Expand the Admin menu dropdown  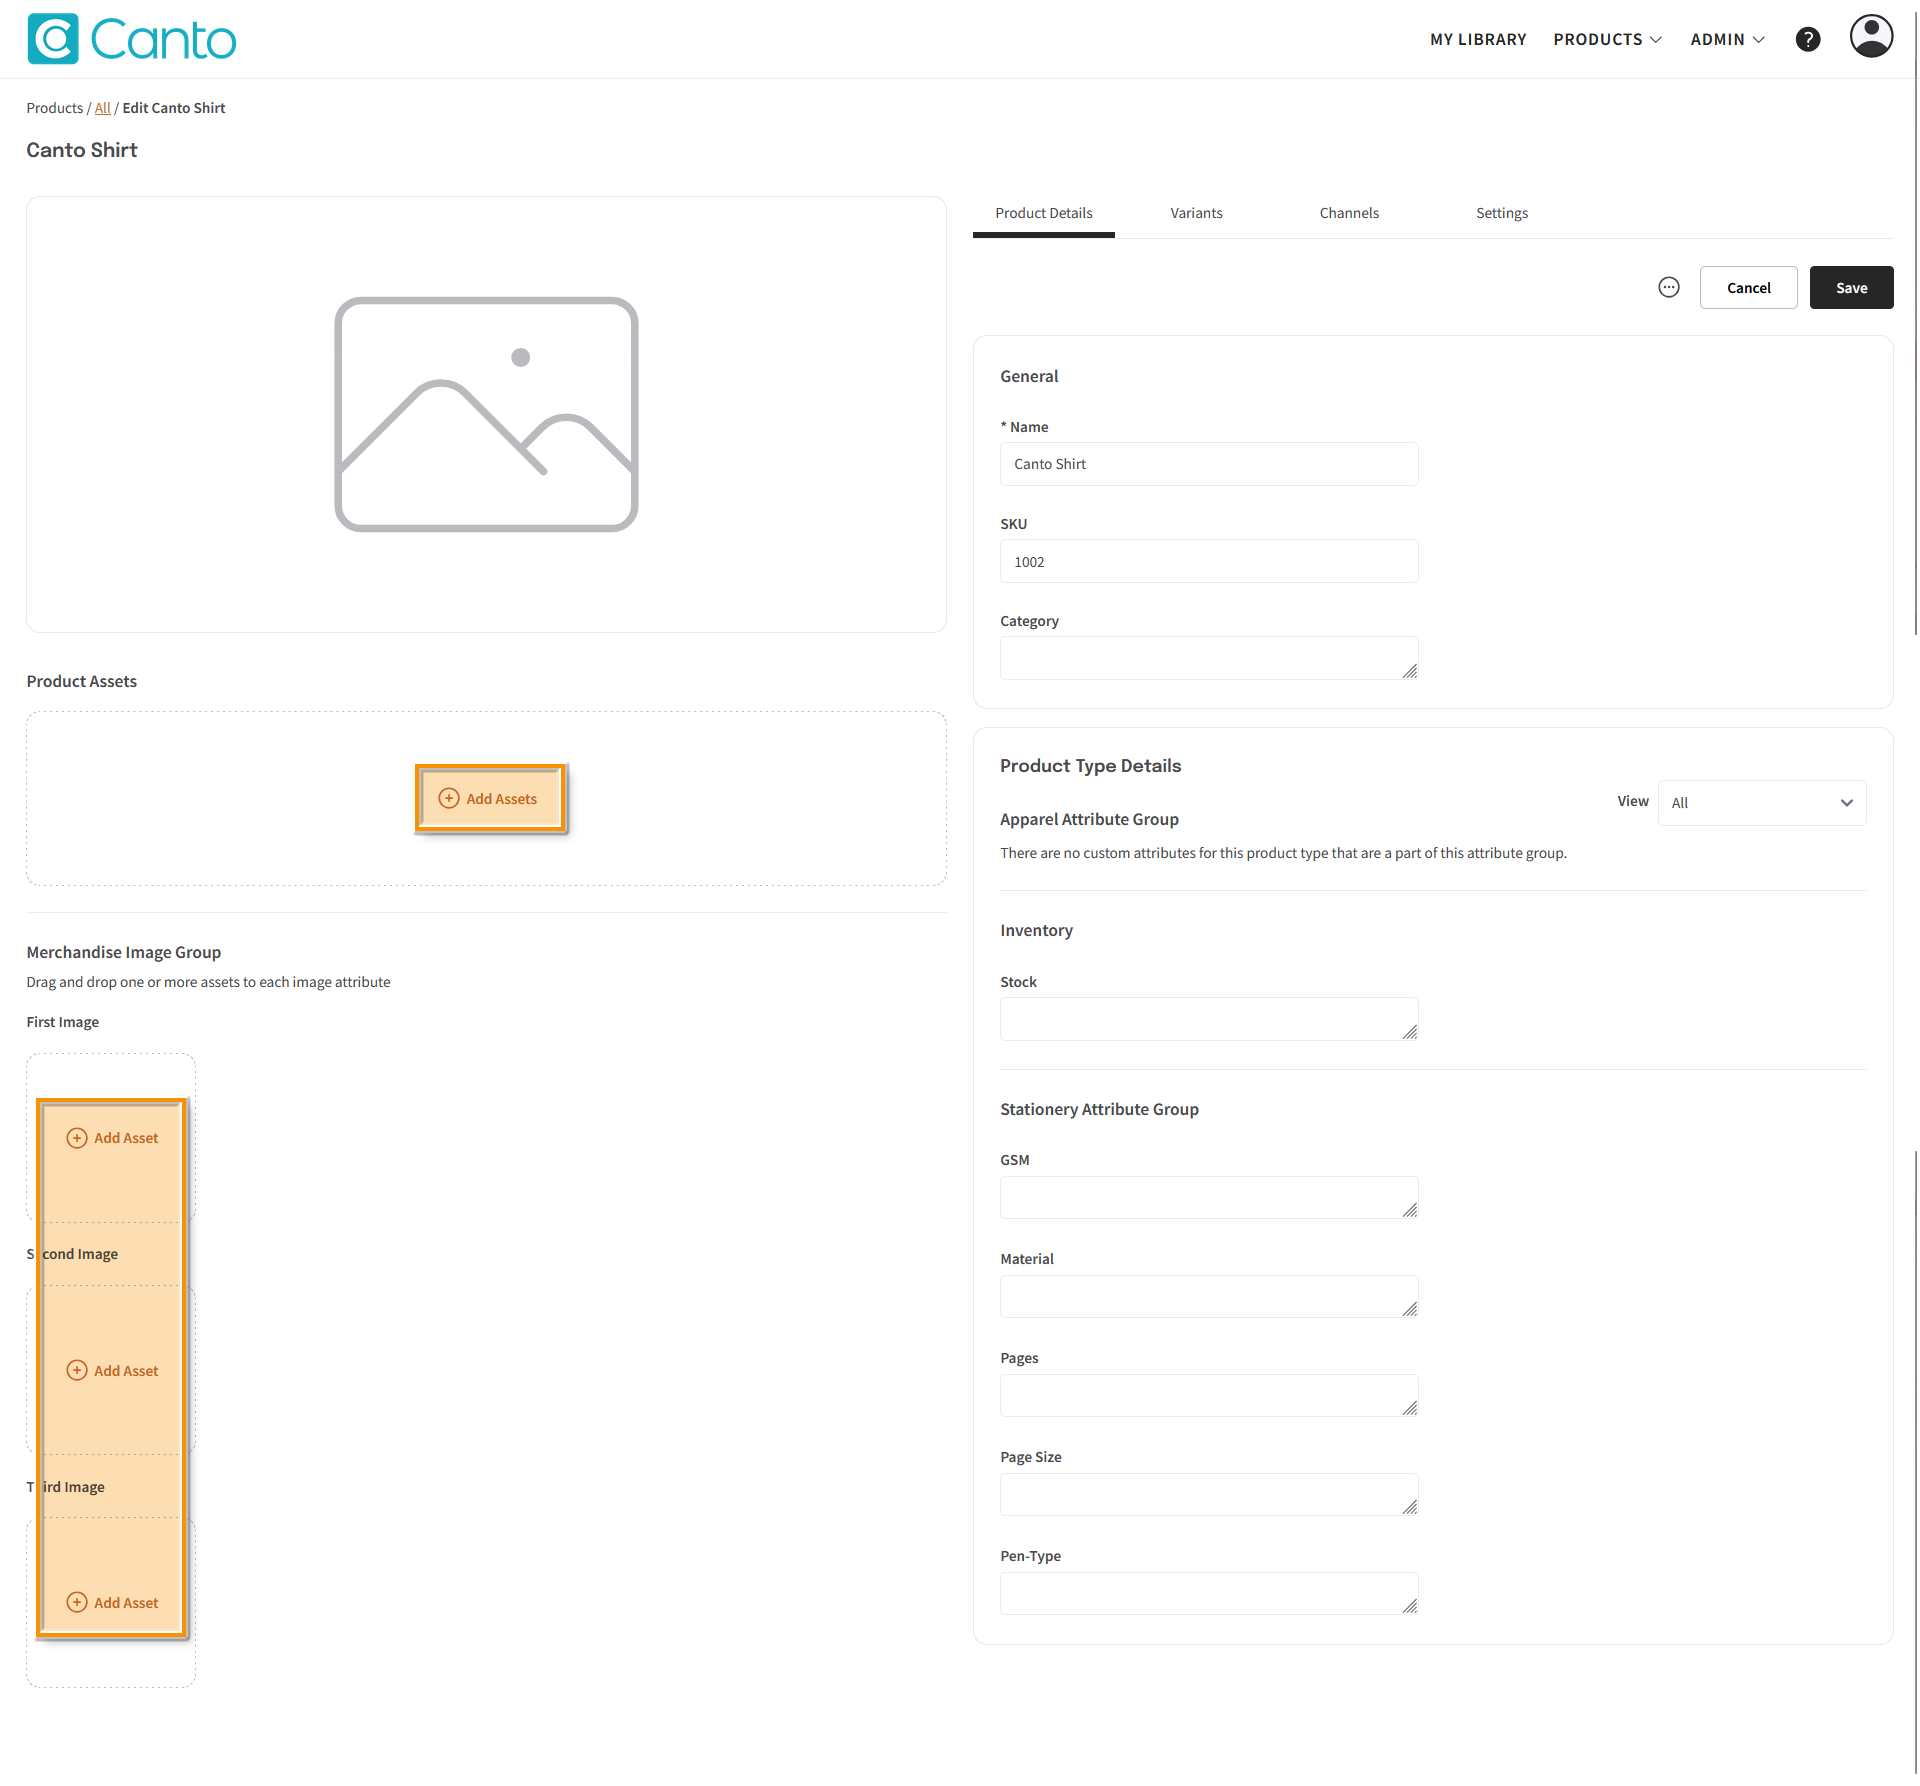coord(1727,39)
